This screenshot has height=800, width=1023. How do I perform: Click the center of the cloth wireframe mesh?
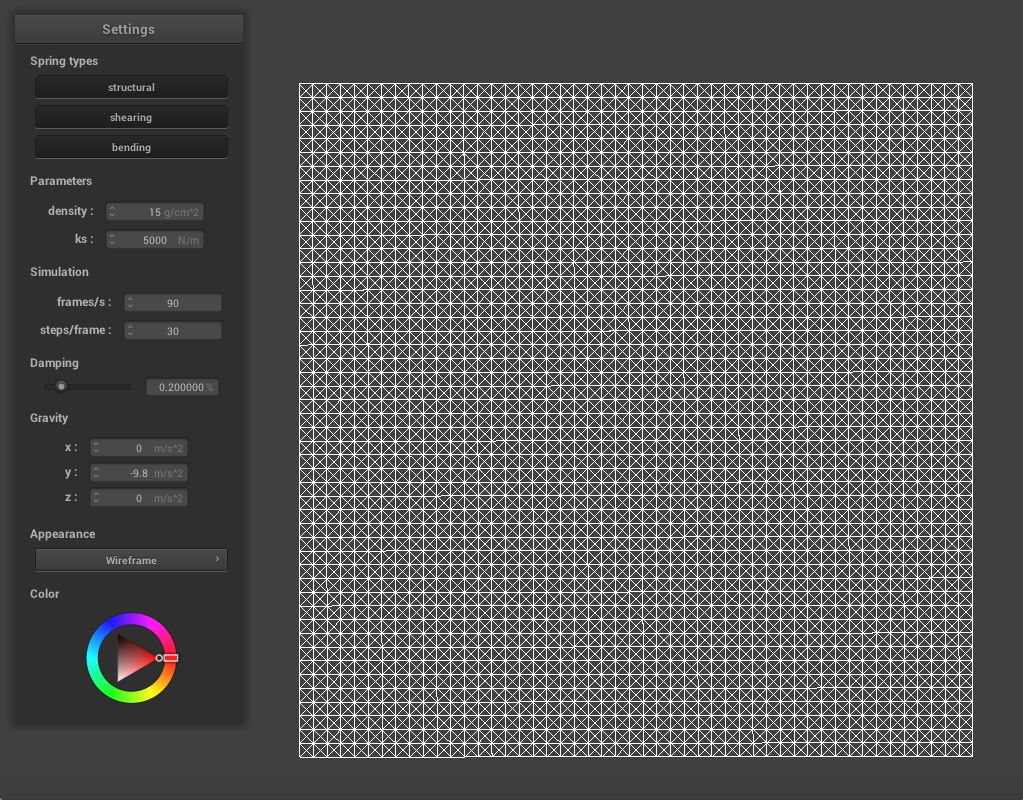tap(636, 420)
